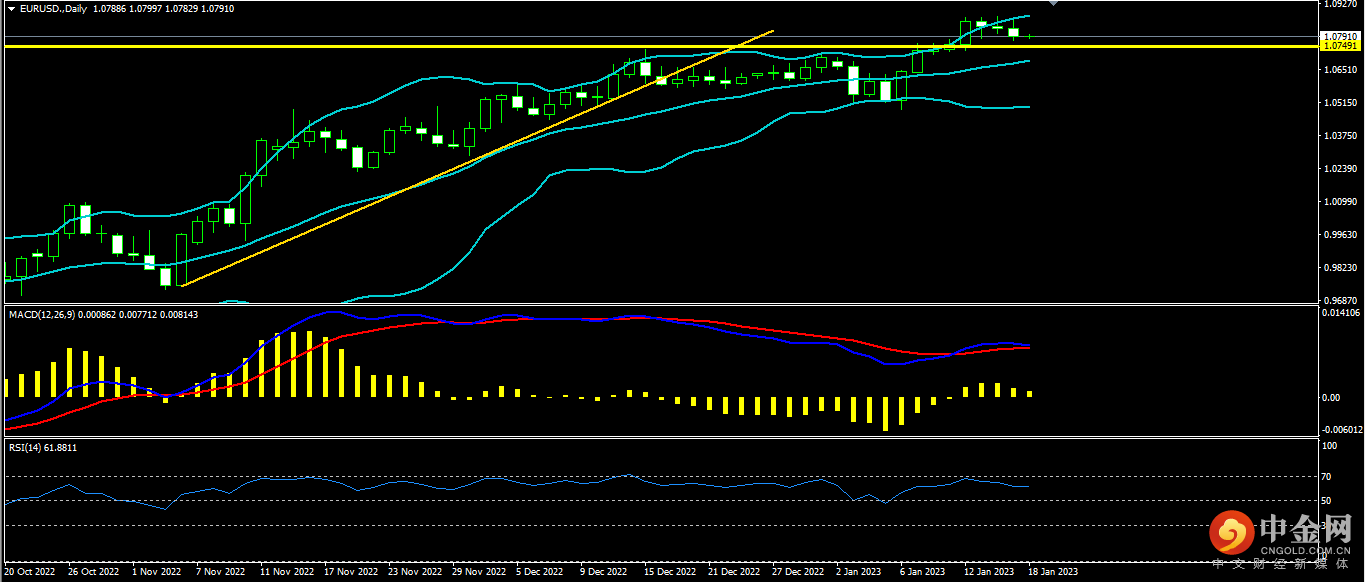Select the MACD(12,26,9) indicator label
This screenshot has height=582, width=1366.
tap(40, 314)
